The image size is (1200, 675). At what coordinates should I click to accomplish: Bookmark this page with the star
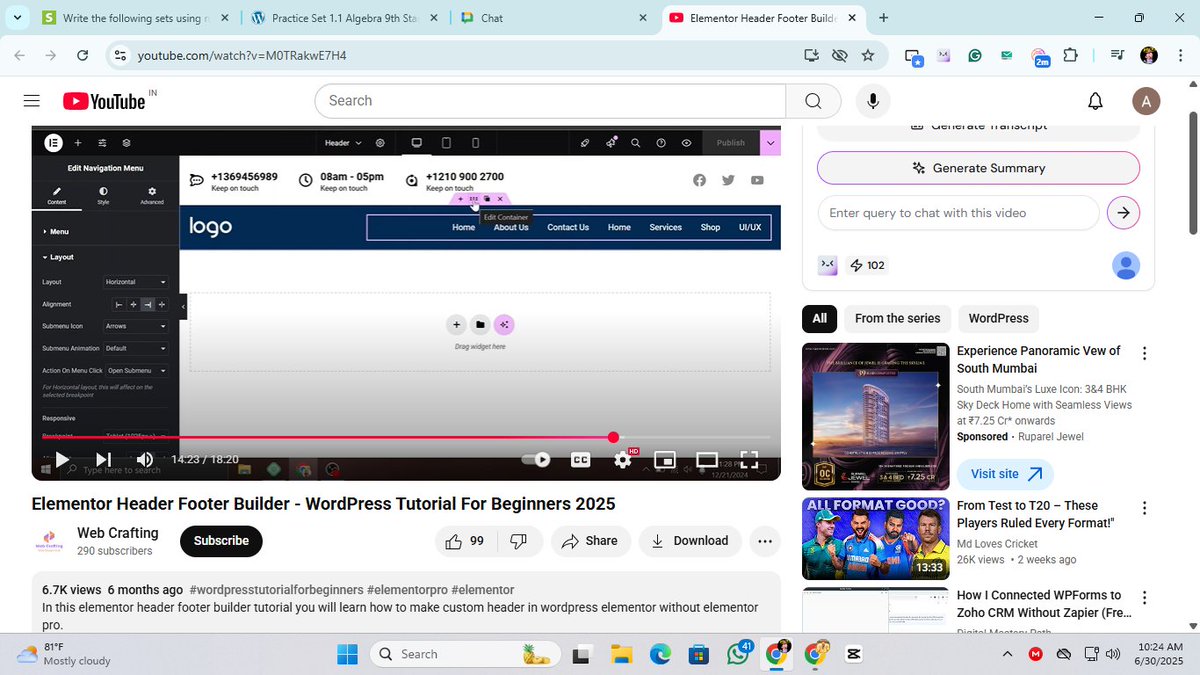point(867,56)
